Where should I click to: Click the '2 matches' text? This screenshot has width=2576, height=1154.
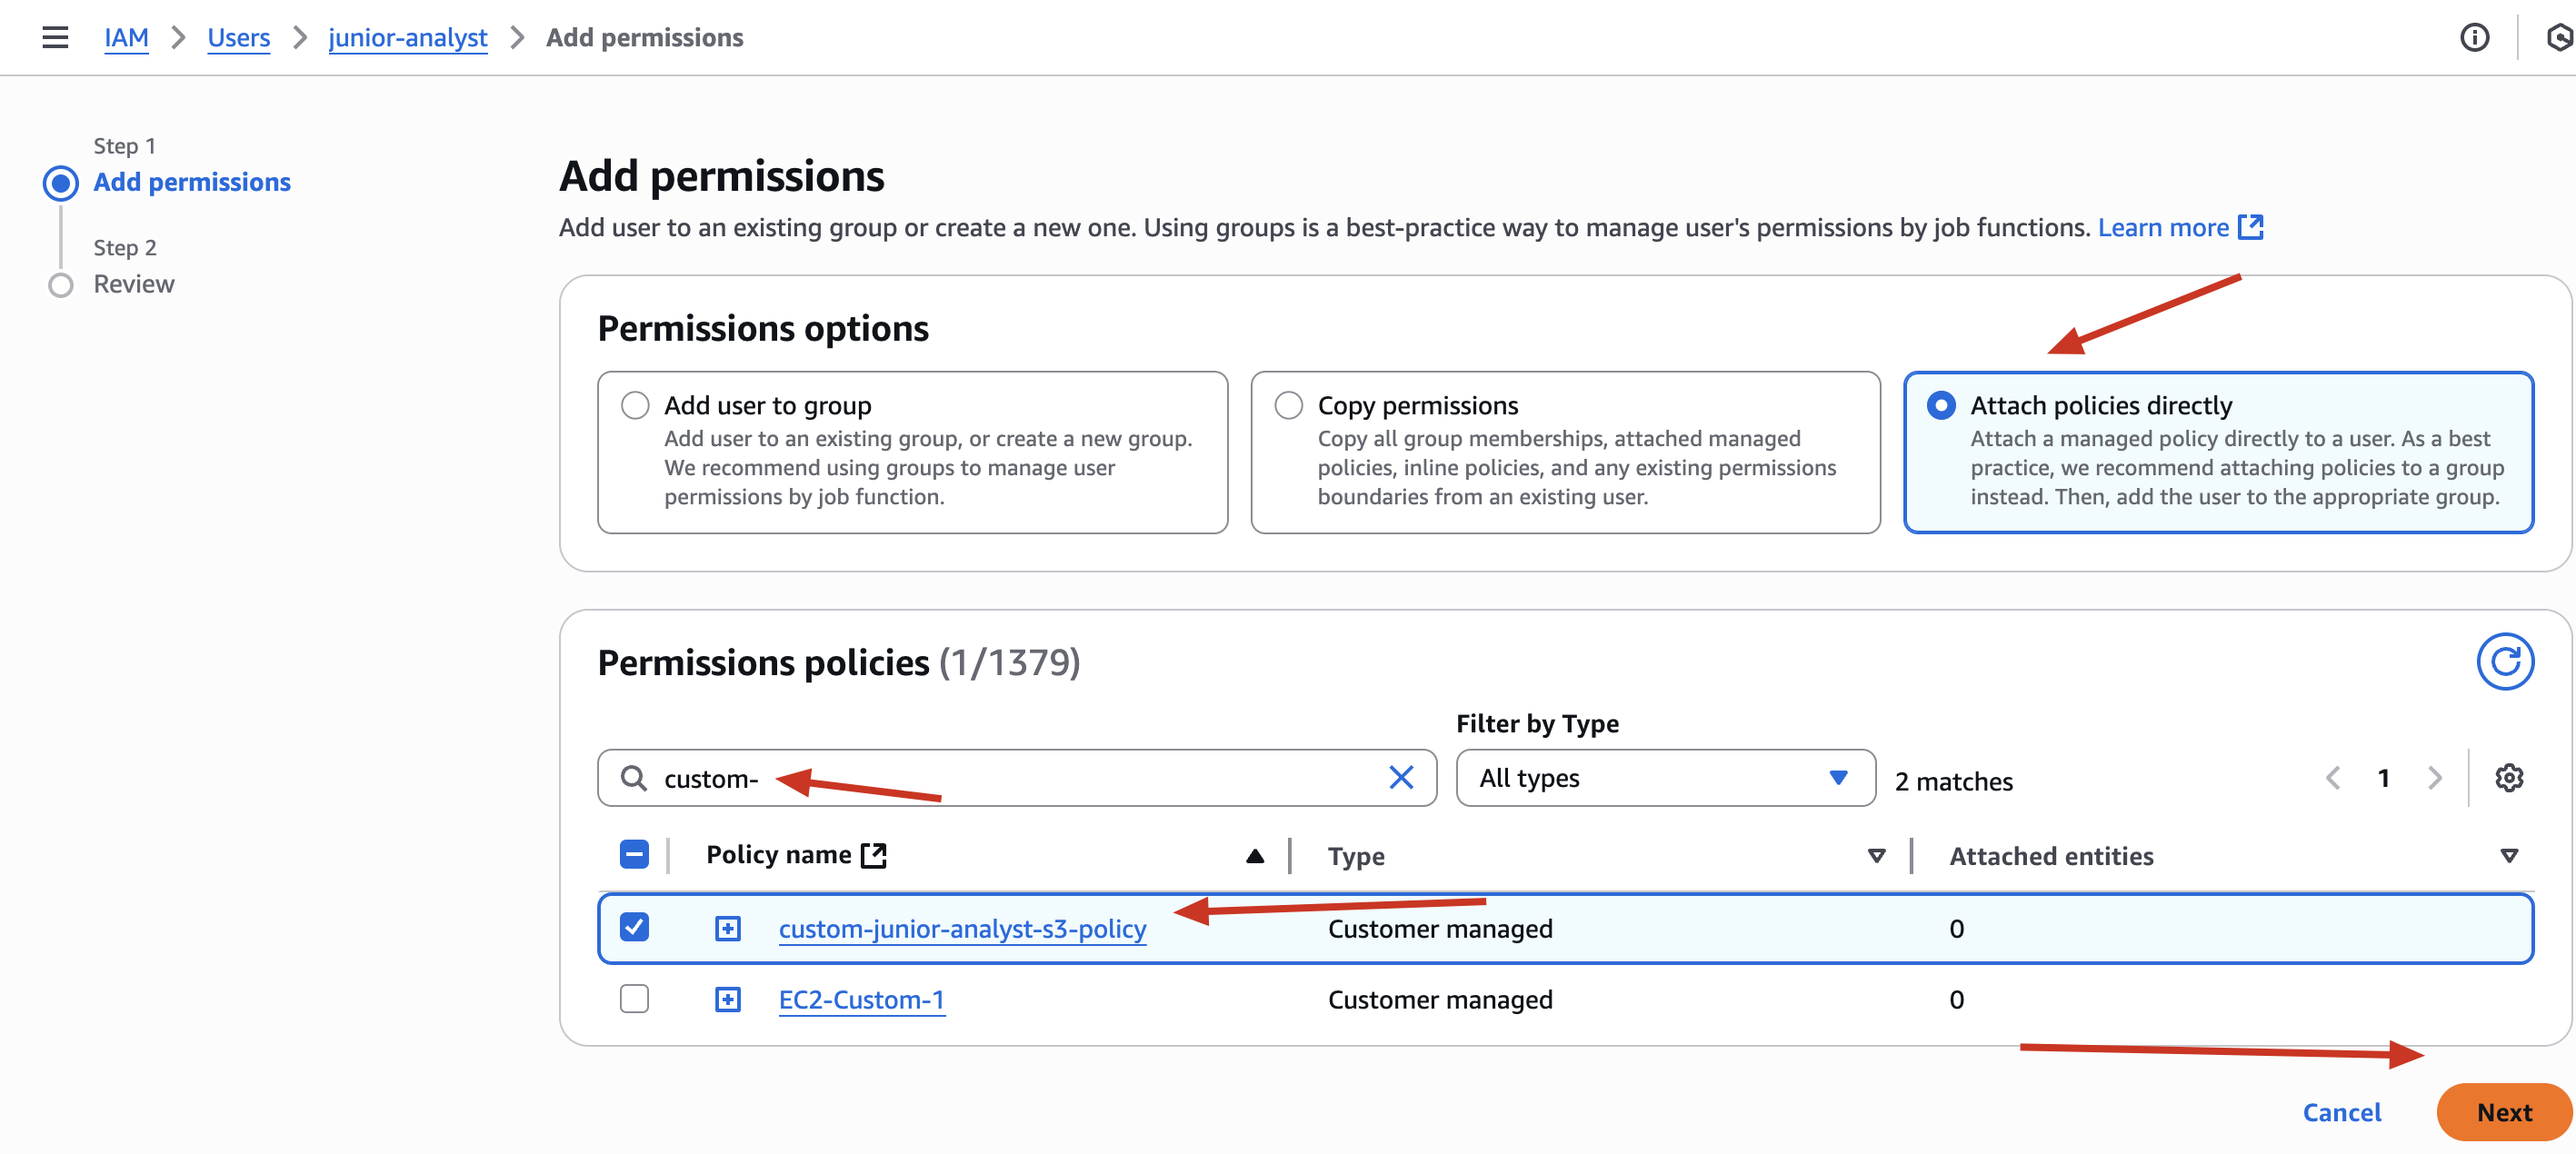(1953, 781)
